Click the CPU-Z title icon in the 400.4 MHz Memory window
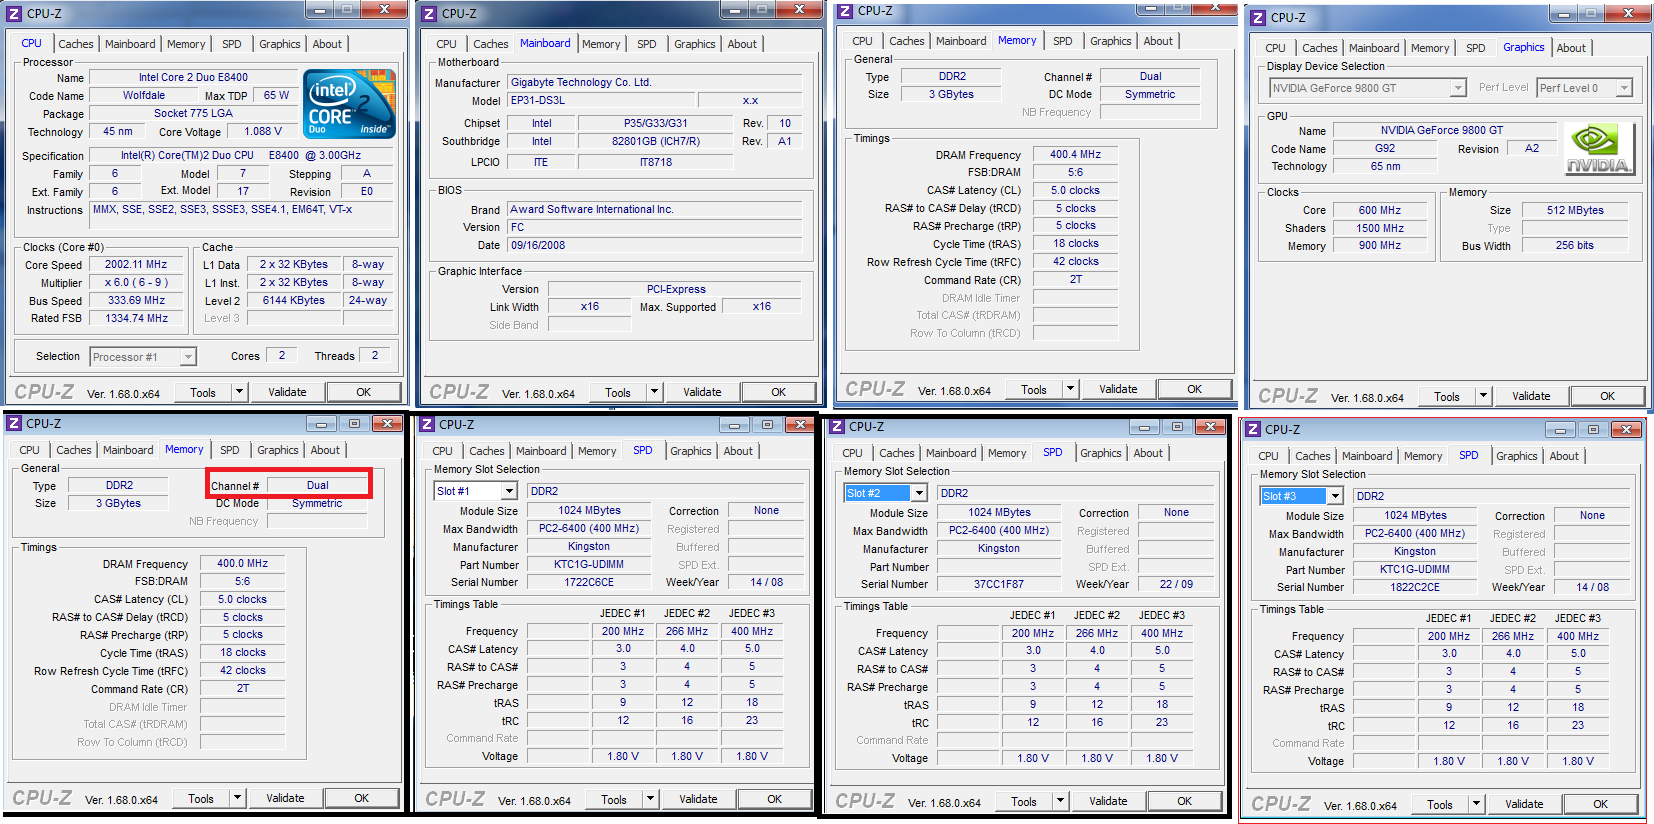 845,10
